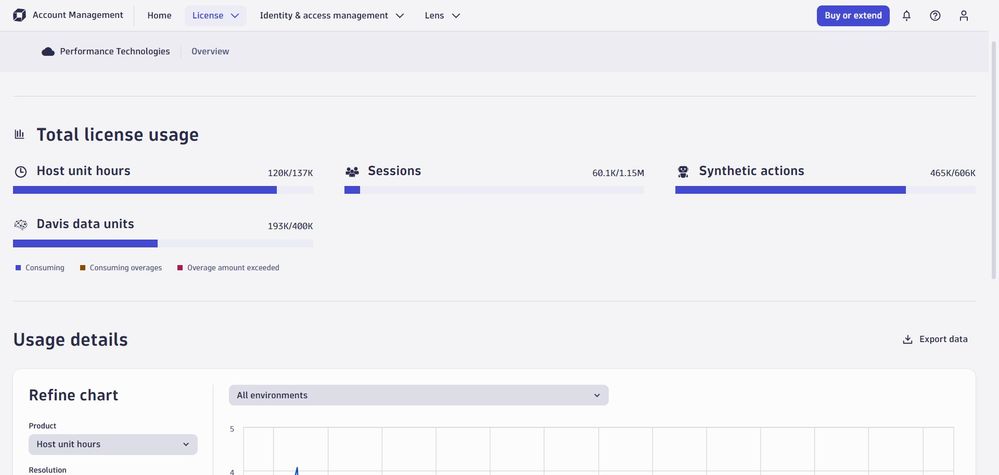The image size is (999, 475).
Task: Click the Davis data units icon
Action: click(x=21, y=225)
